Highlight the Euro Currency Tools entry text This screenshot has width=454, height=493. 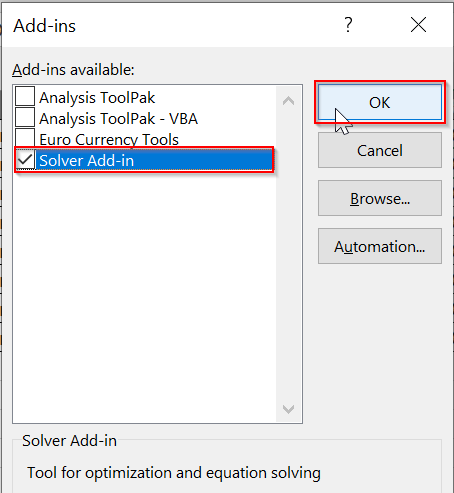click(109, 139)
